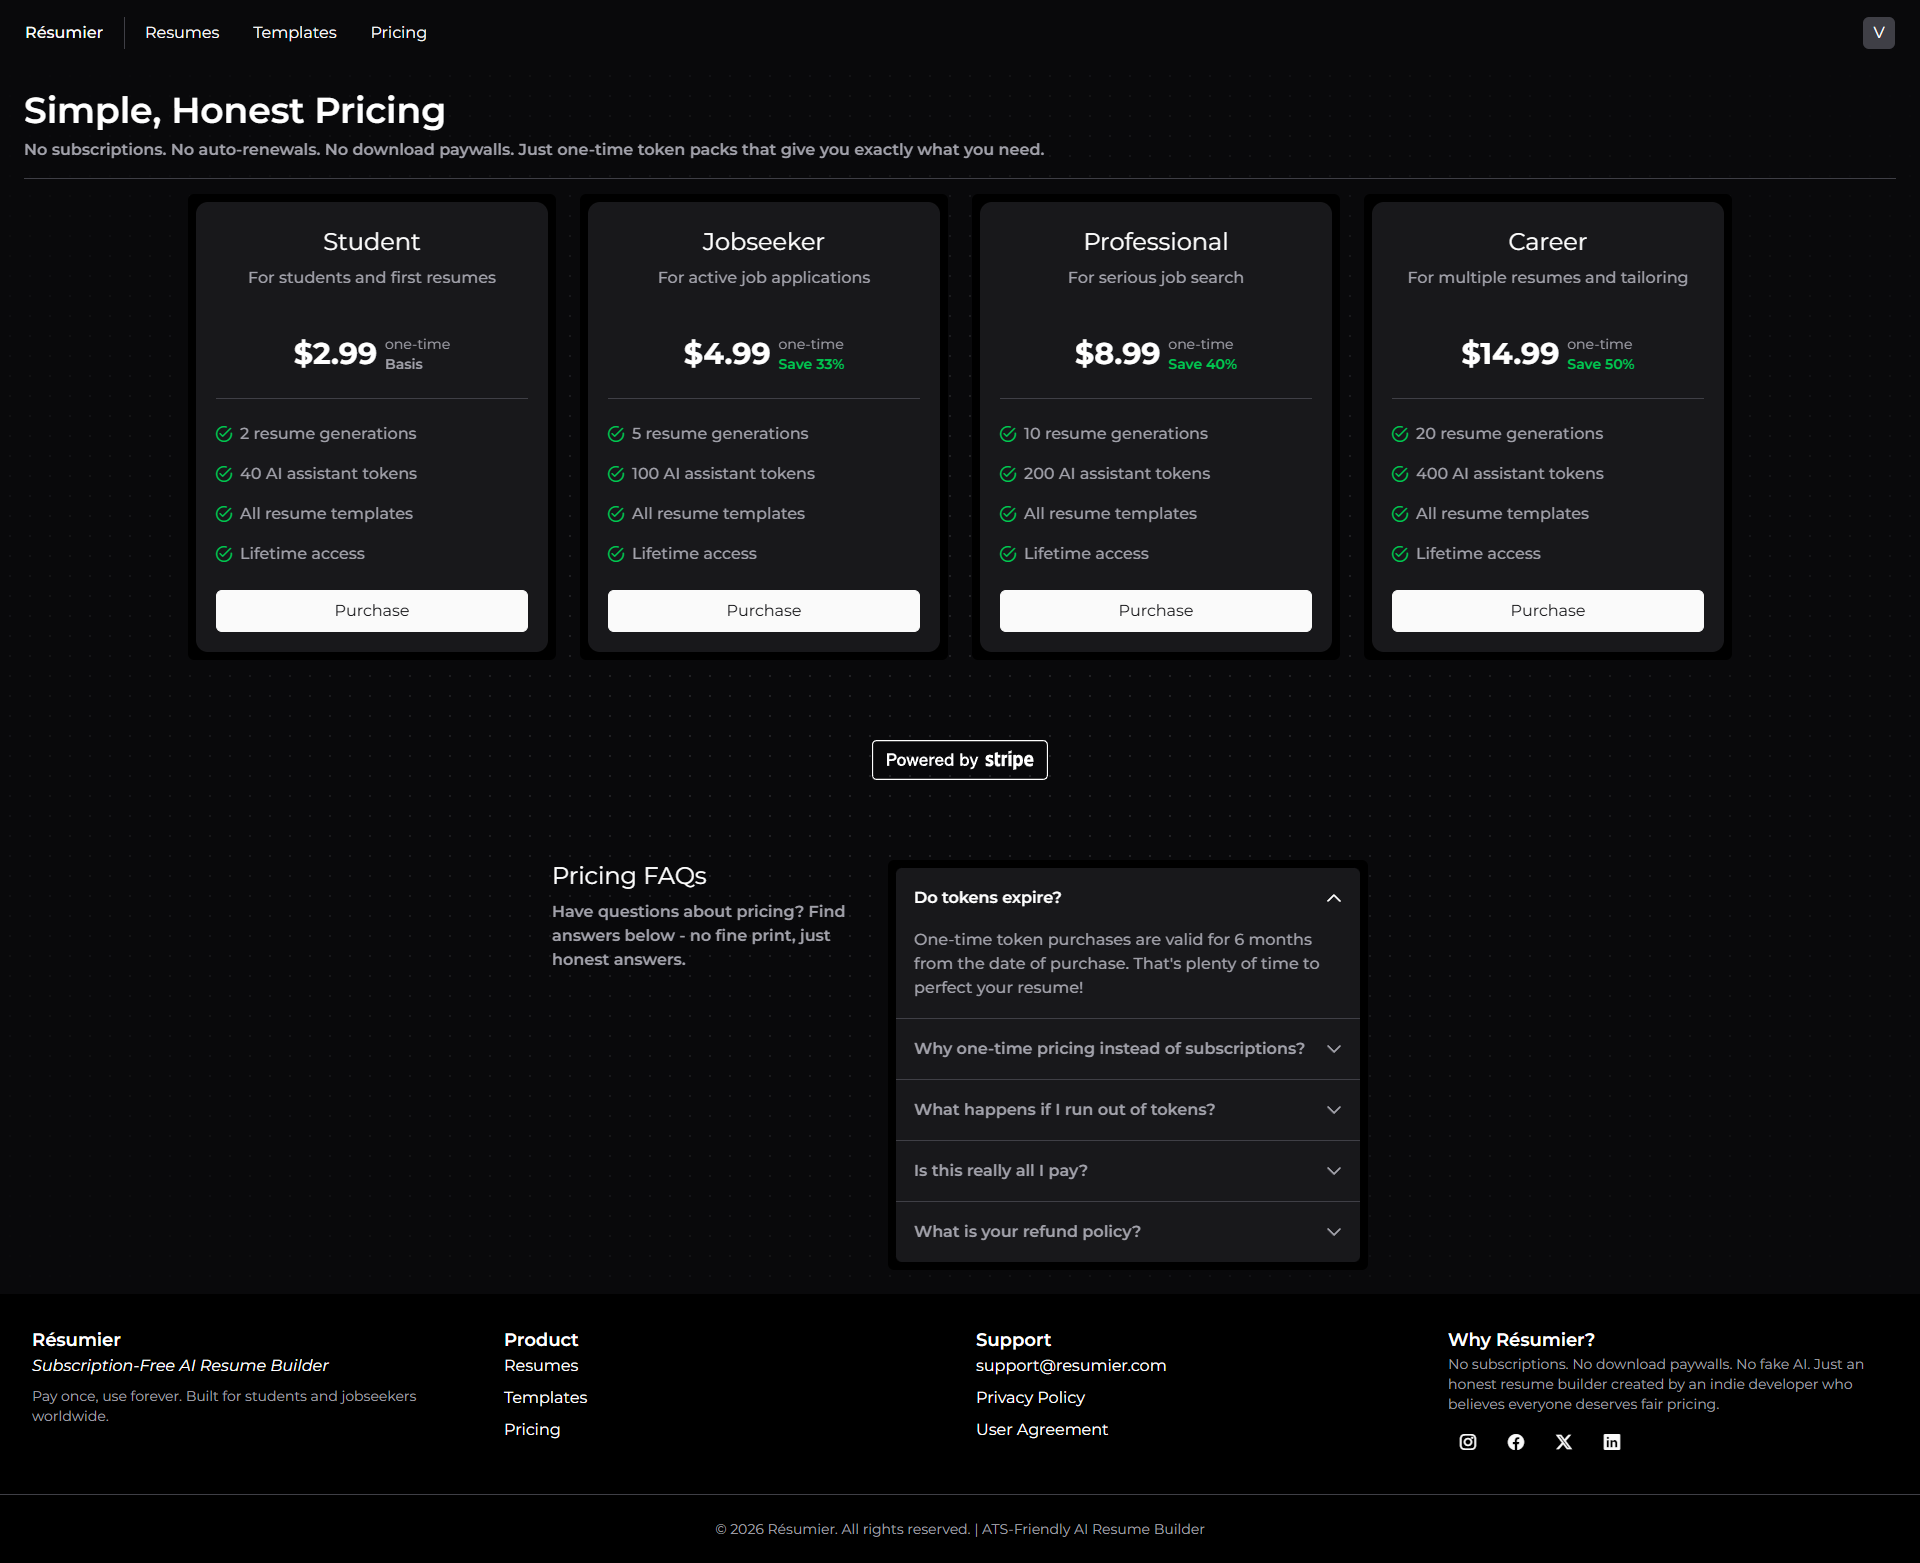The width and height of the screenshot is (1920, 1563).
Task: Open the Privacy Policy link
Action: click(1030, 1397)
